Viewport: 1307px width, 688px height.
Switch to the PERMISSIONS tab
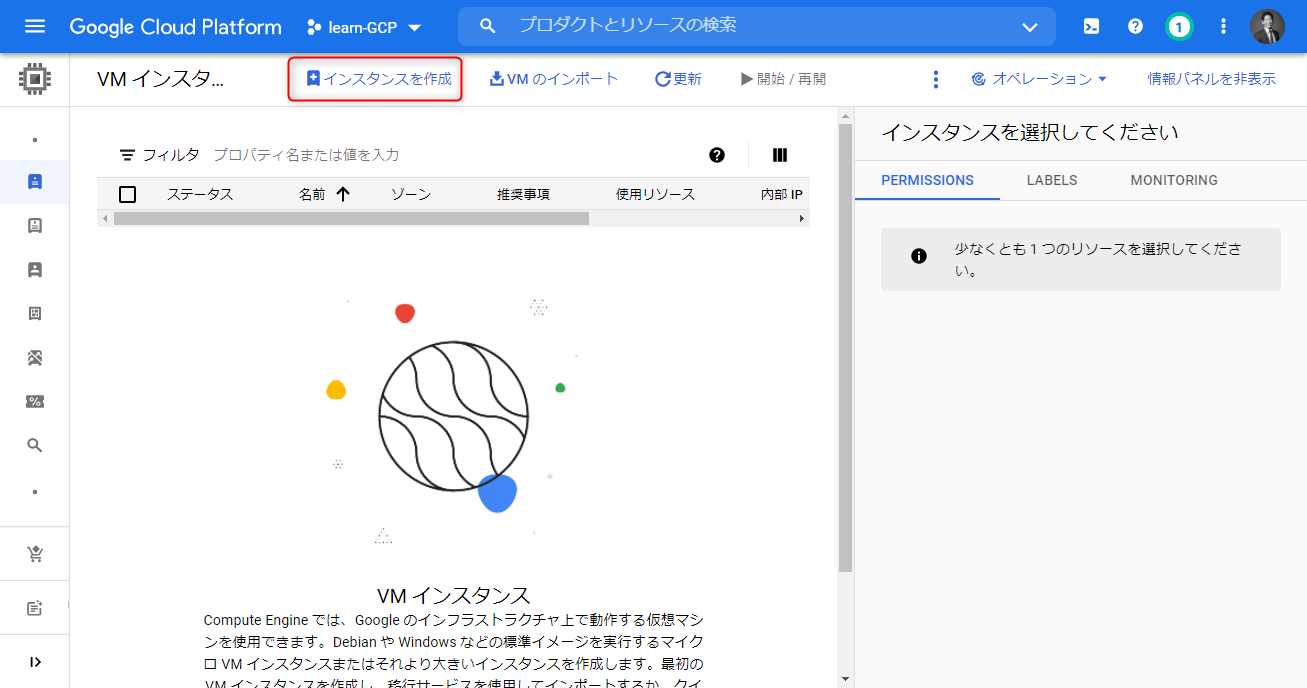(927, 180)
